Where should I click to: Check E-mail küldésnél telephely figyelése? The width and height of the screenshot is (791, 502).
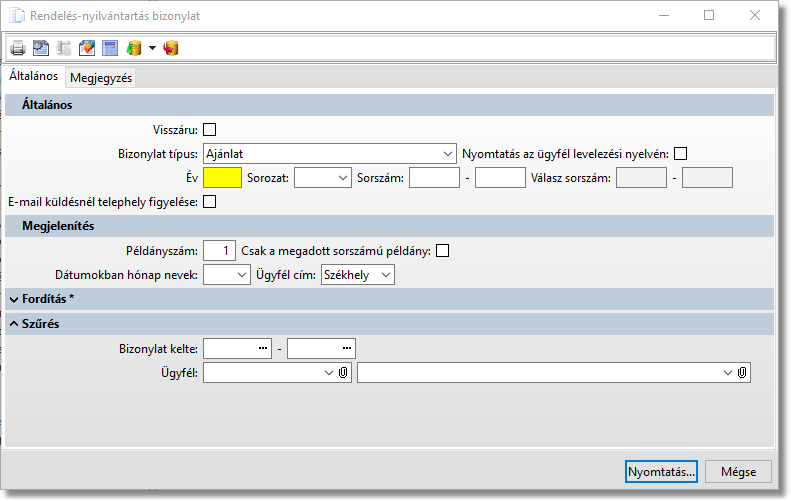click(x=210, y=202)
